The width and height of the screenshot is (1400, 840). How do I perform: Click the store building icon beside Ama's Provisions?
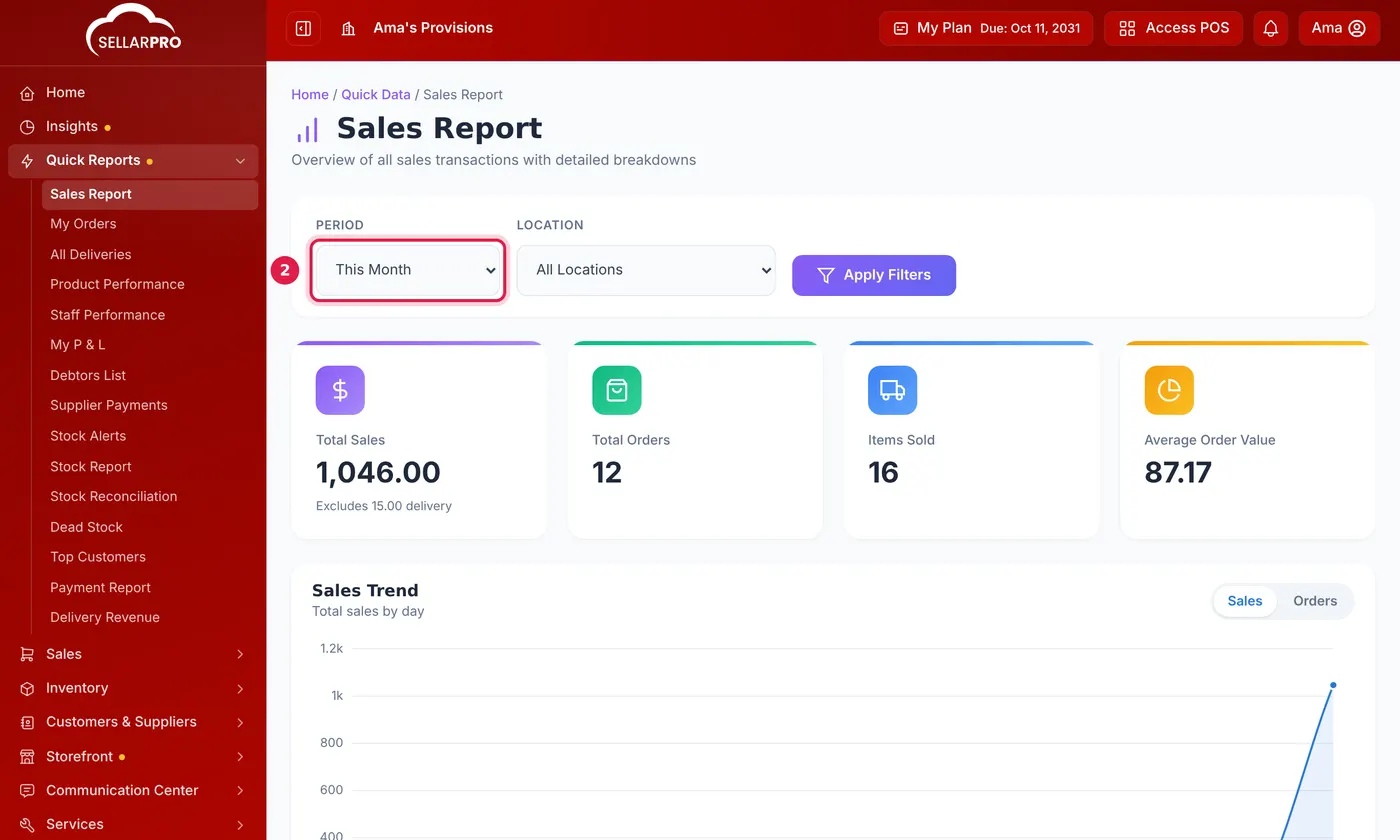pyautogui.click(x=348, y=28)
